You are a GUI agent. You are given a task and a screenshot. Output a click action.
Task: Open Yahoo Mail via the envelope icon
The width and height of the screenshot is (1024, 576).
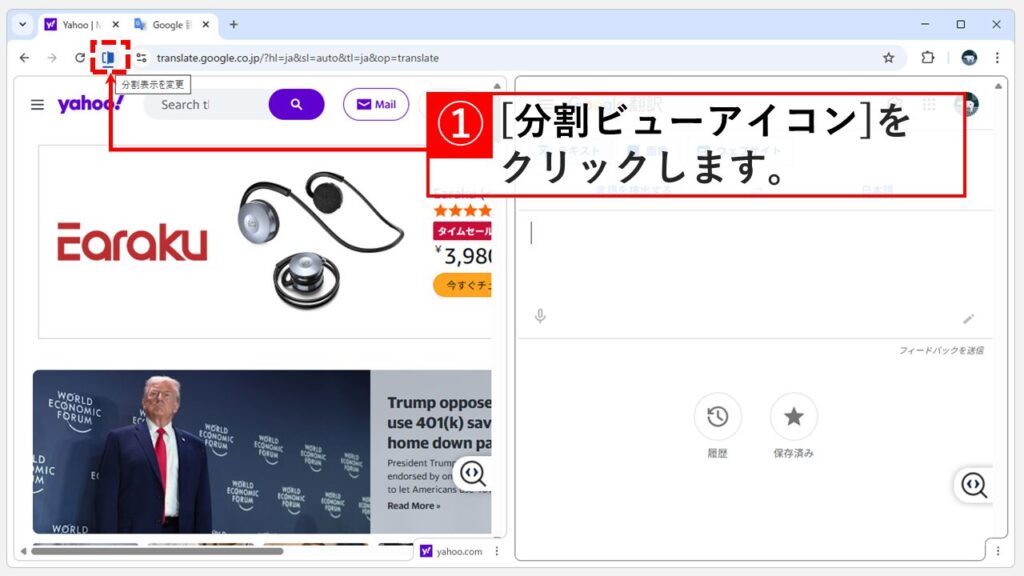(375, 104)
